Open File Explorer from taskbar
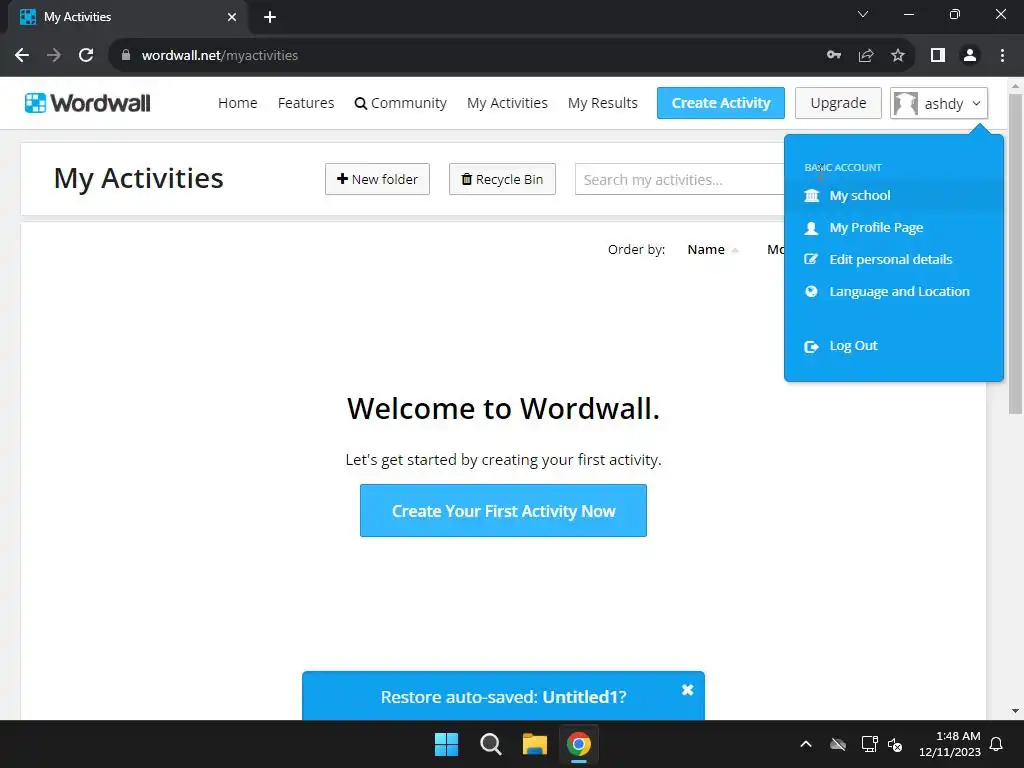Viewport: 1024px width, 768px height. (x=535, y=744)
